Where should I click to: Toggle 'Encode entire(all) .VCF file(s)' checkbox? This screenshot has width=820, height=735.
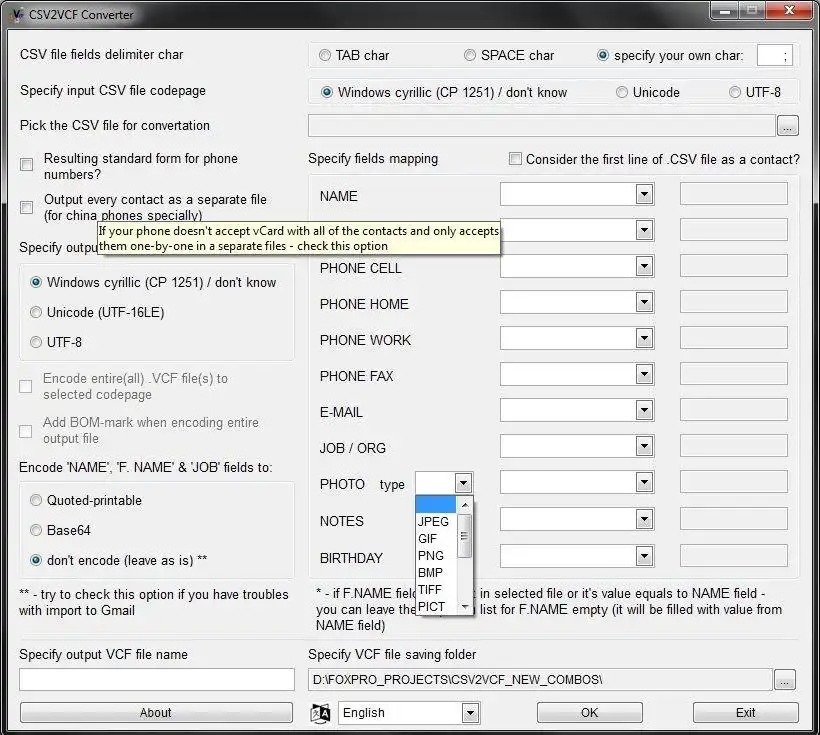click(x=26, y=387)
